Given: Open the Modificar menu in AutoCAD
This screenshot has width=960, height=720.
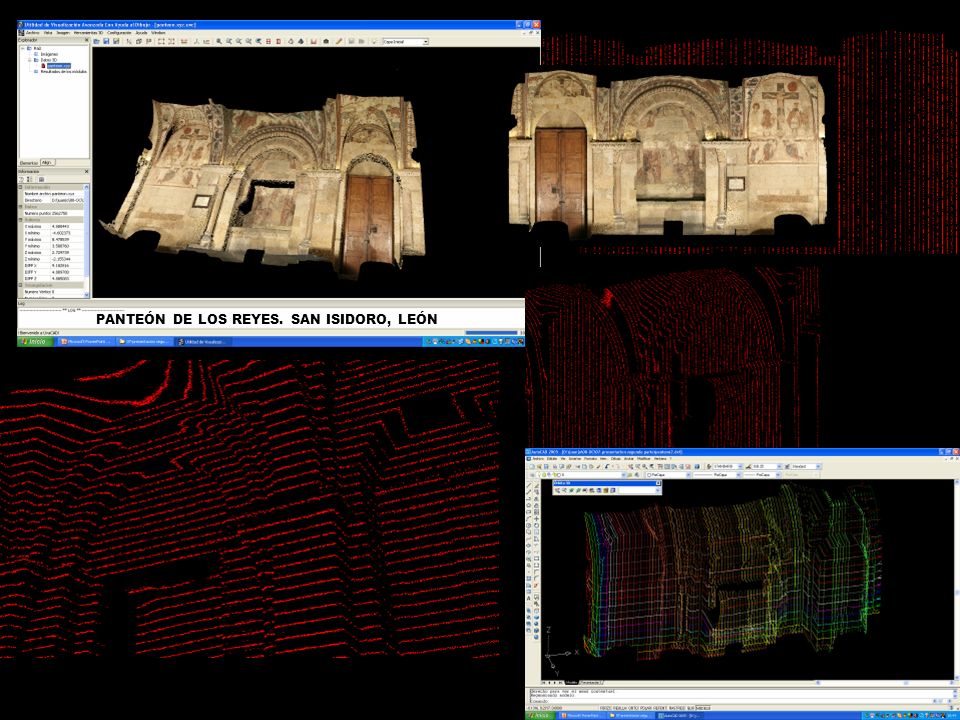Looking at the screenshot, I should pyautogui.click(x=643, y=459).
